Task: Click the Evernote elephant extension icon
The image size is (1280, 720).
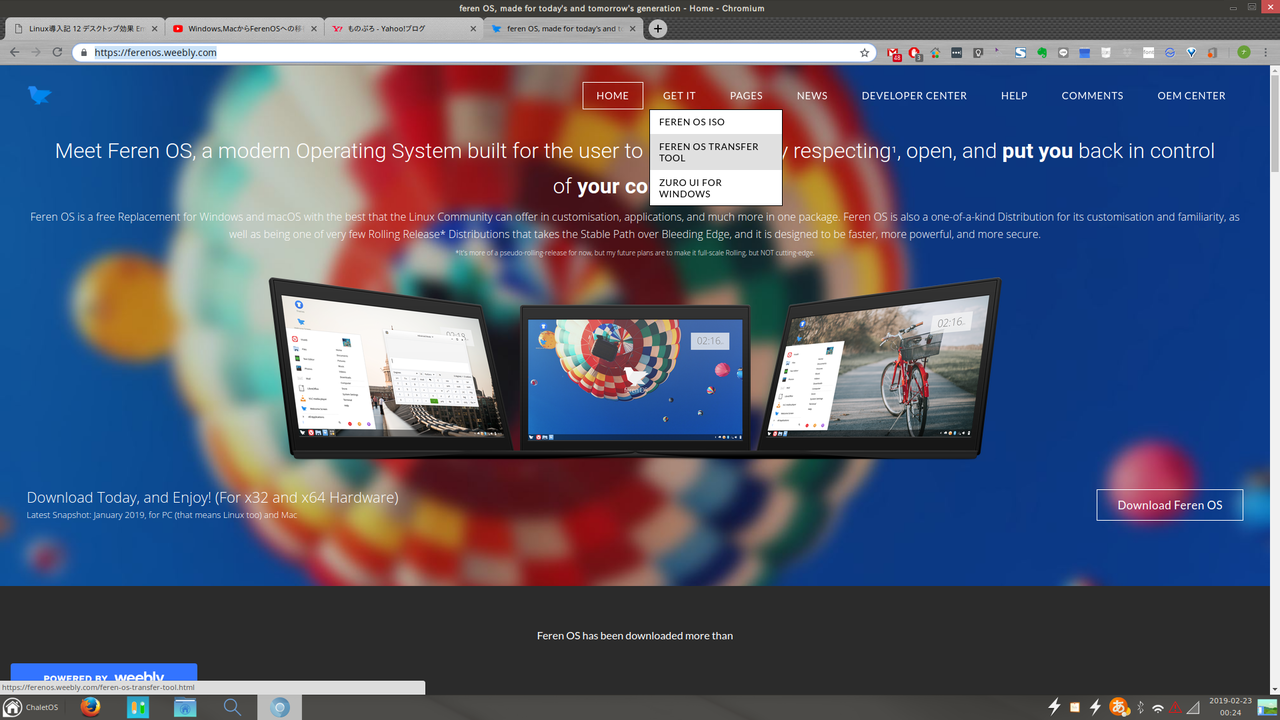Action: pyautogui.click(x=1041, y=52)
